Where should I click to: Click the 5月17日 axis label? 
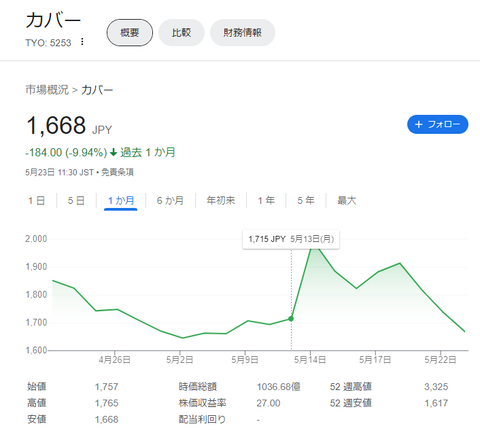pyautogui.click(x=375, y=360)
